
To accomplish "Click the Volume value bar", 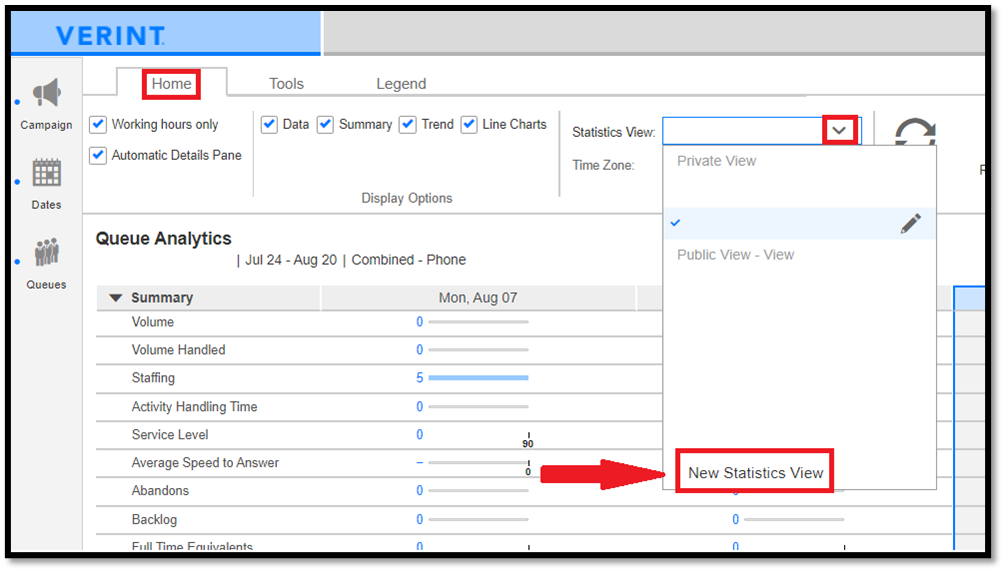I will [478, 322].
